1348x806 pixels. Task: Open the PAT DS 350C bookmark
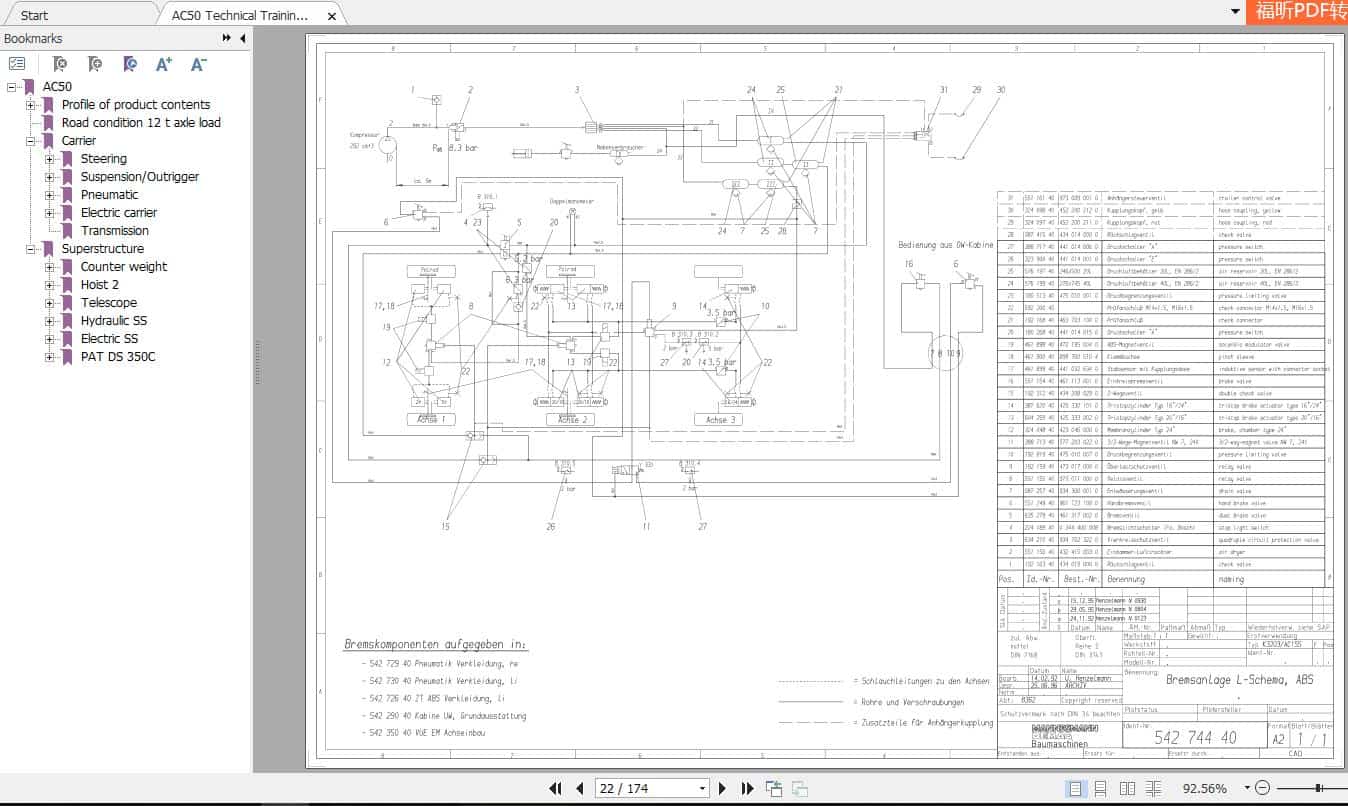click(119, 356)
